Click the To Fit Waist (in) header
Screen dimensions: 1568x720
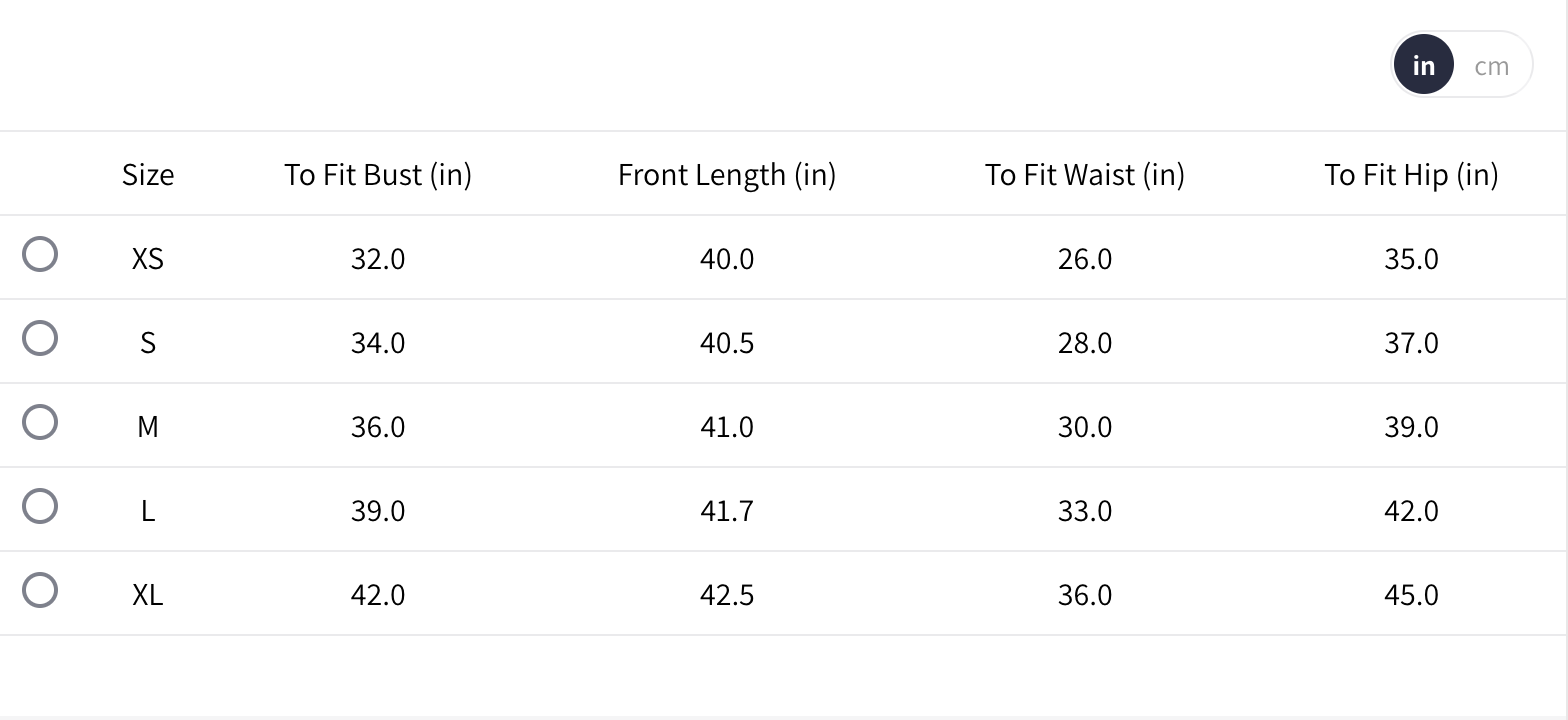(x=1085, y=175)
